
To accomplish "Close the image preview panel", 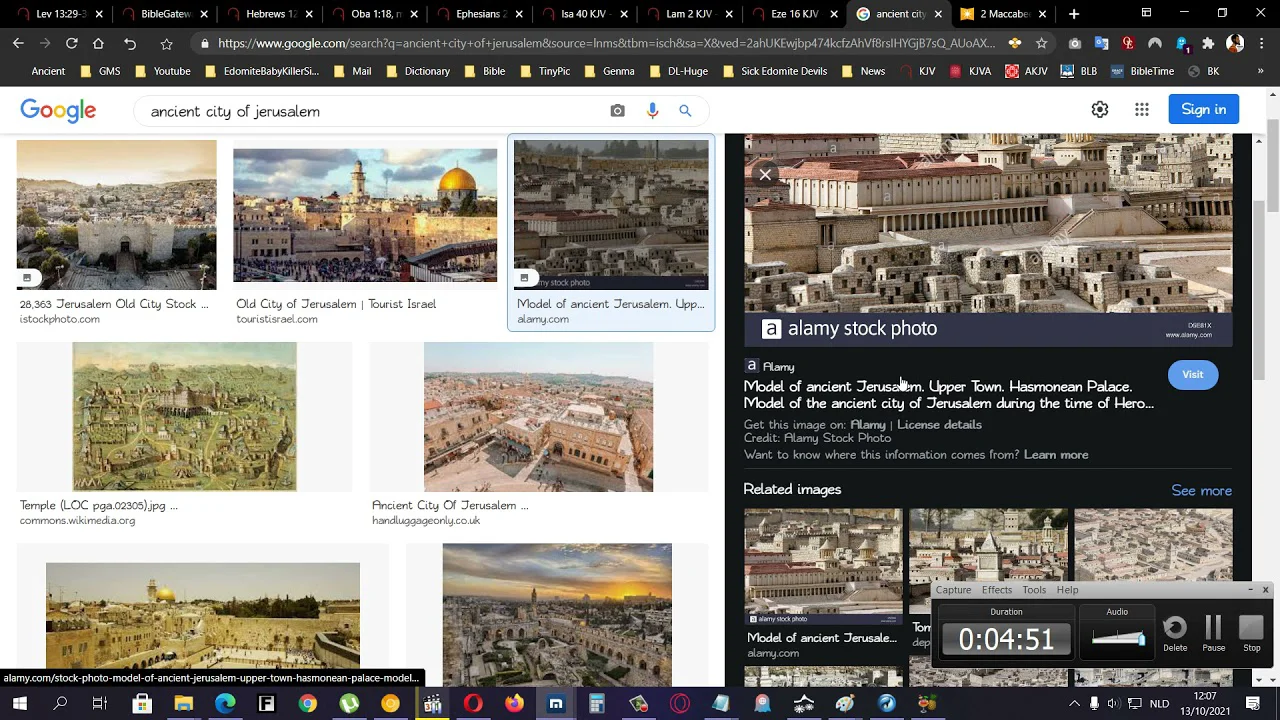I will point(765,175).
